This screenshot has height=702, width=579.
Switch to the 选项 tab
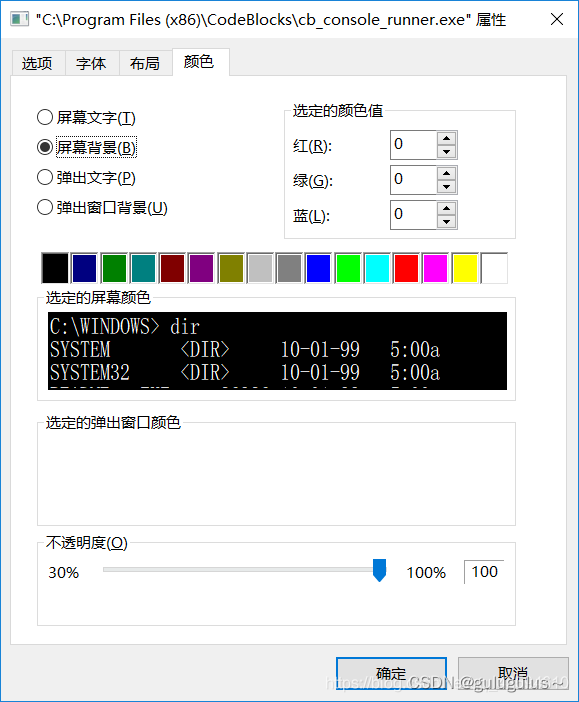coord(38,63)
